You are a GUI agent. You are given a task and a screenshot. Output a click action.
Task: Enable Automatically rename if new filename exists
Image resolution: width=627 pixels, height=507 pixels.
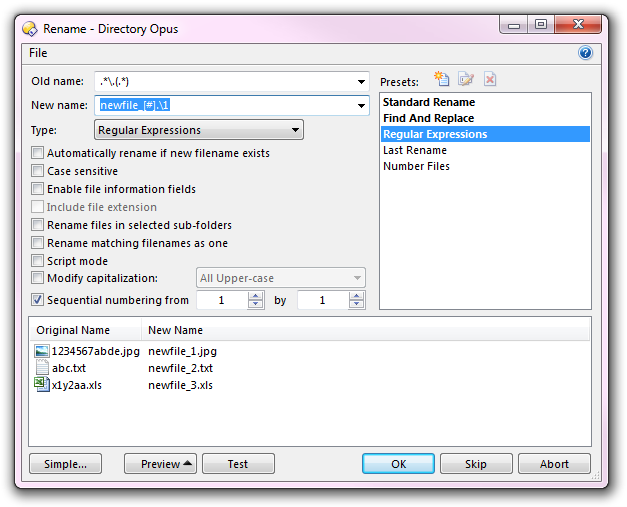click(x=38, y=153)
